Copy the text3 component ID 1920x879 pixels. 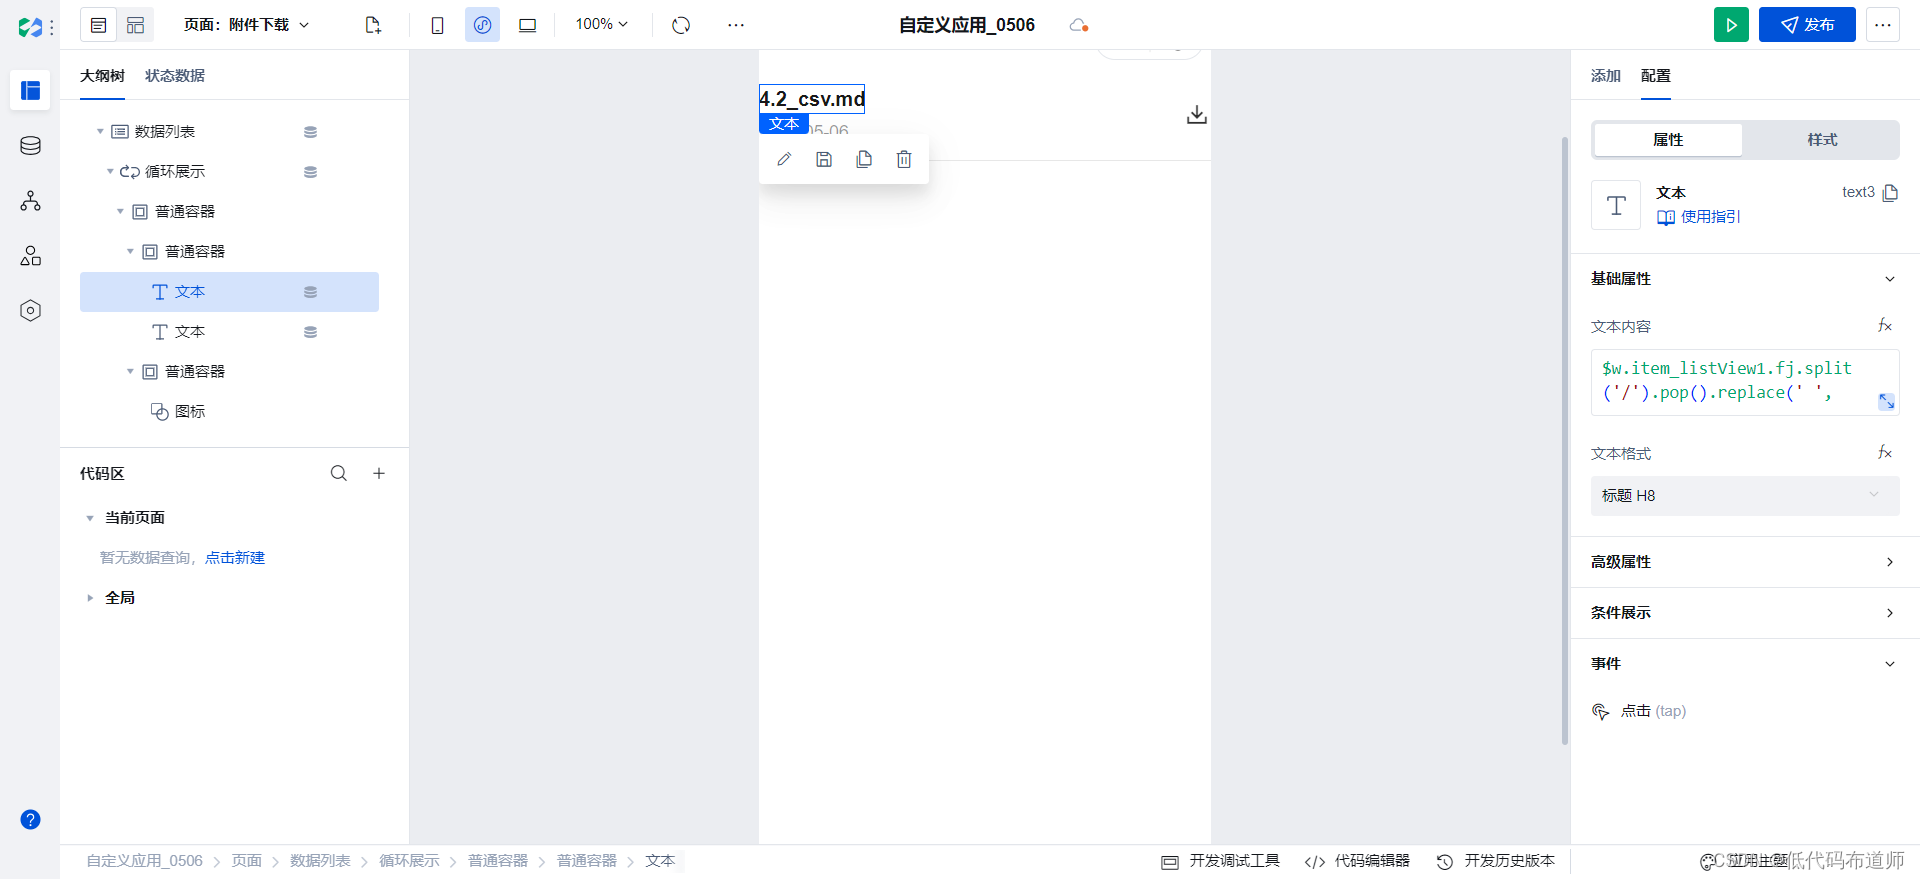coord(1890,193)
